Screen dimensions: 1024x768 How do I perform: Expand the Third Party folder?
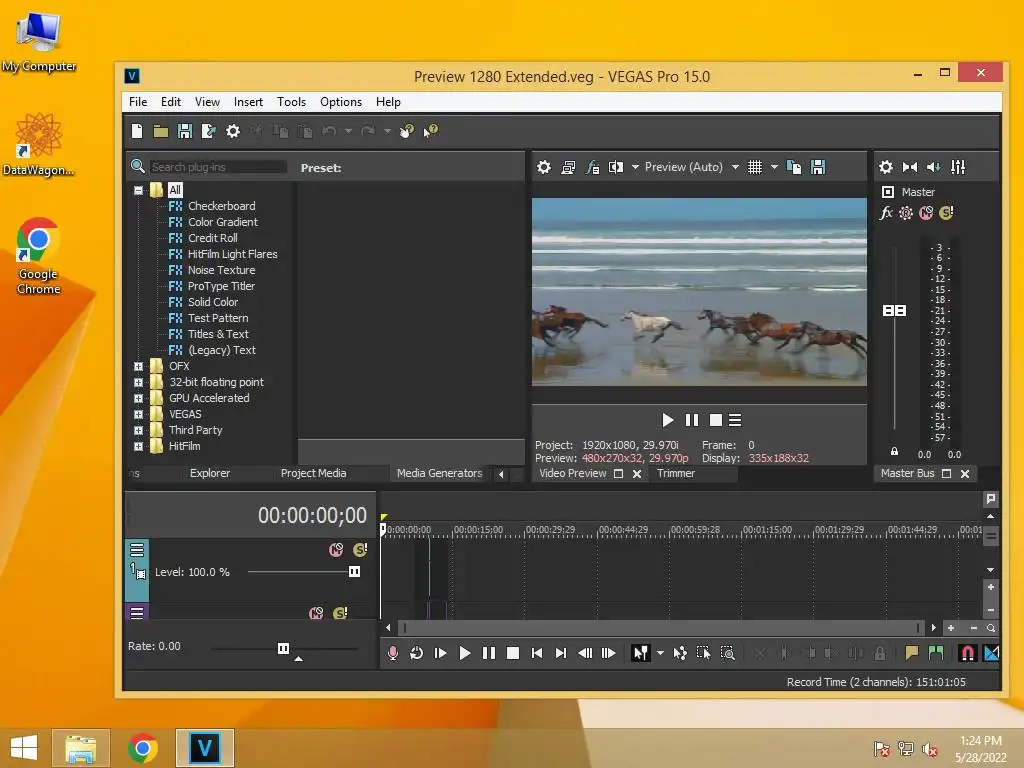click(138, 430)
